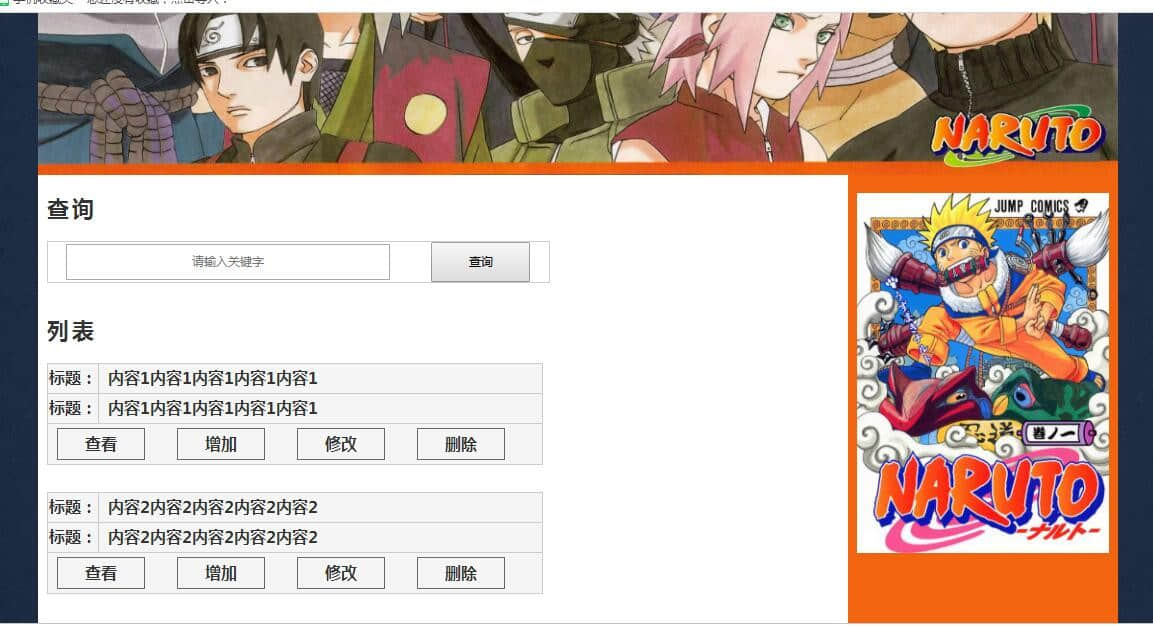Viewport: 1153px width, 626px height.
Task: Click 增加 button under the 内容1 entry
Action: (x=221, y=444)
